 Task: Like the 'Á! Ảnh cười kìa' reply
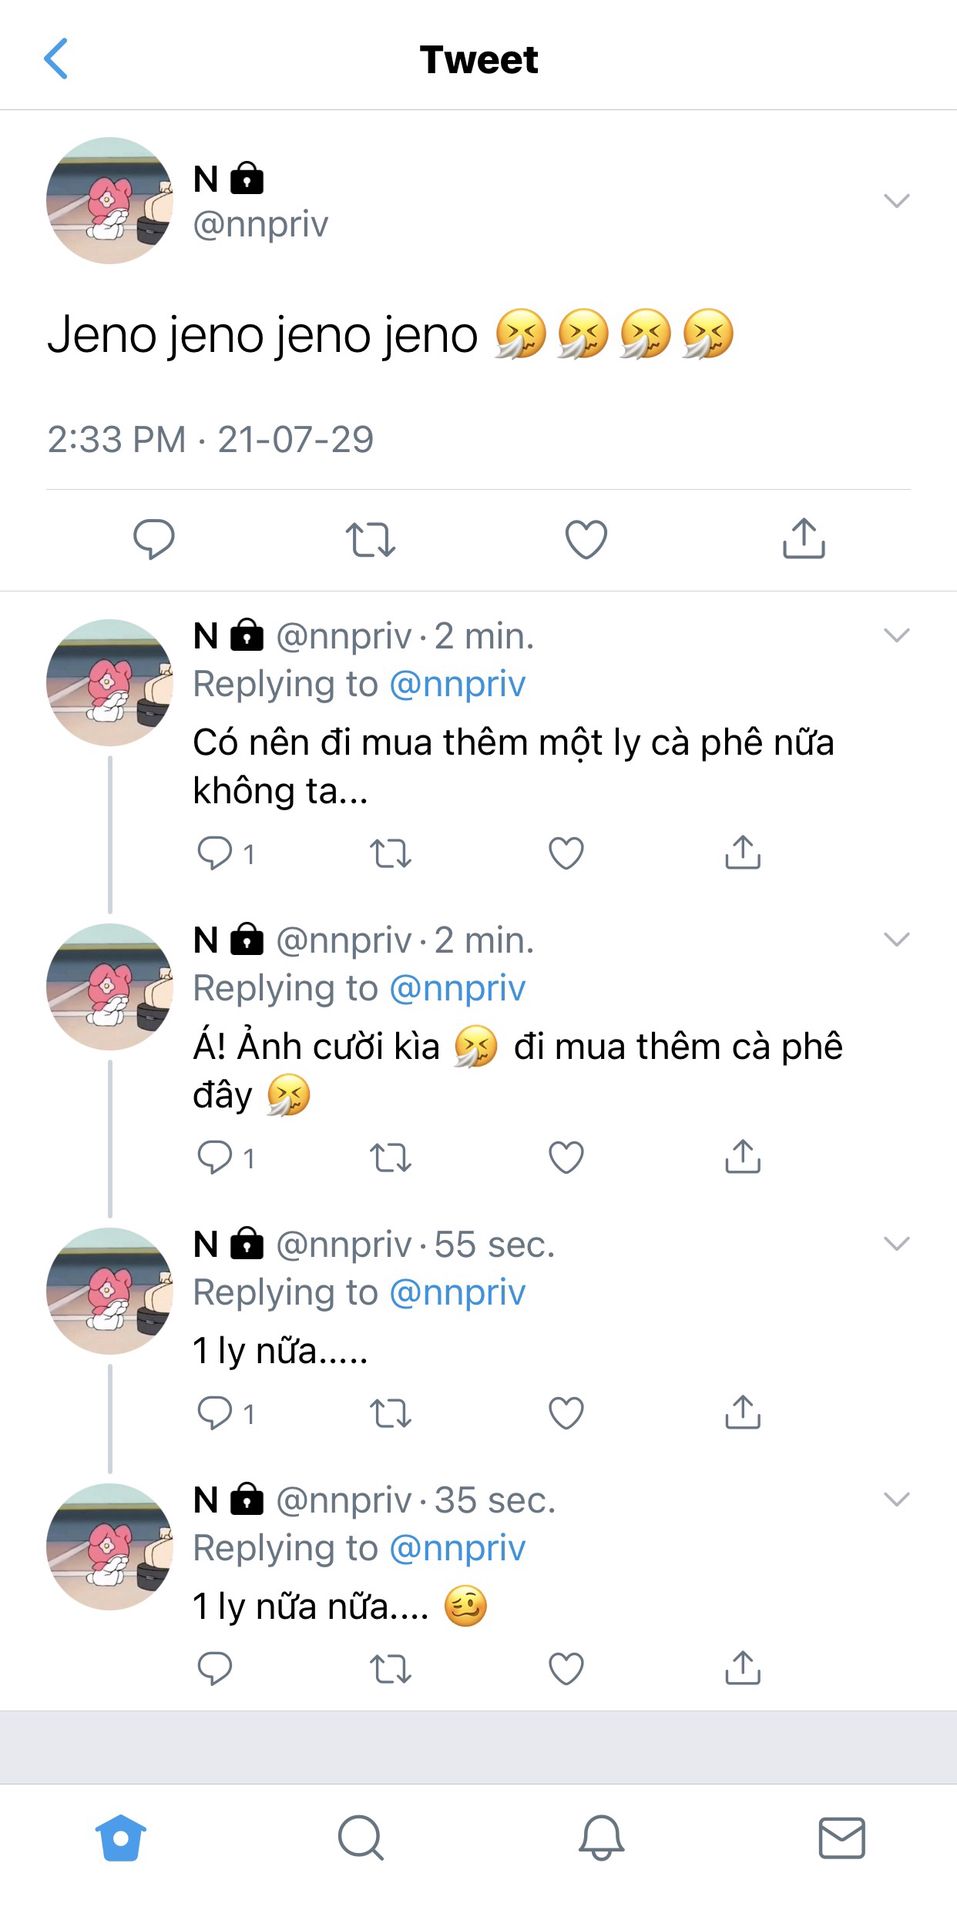[x=566, y=1157]
